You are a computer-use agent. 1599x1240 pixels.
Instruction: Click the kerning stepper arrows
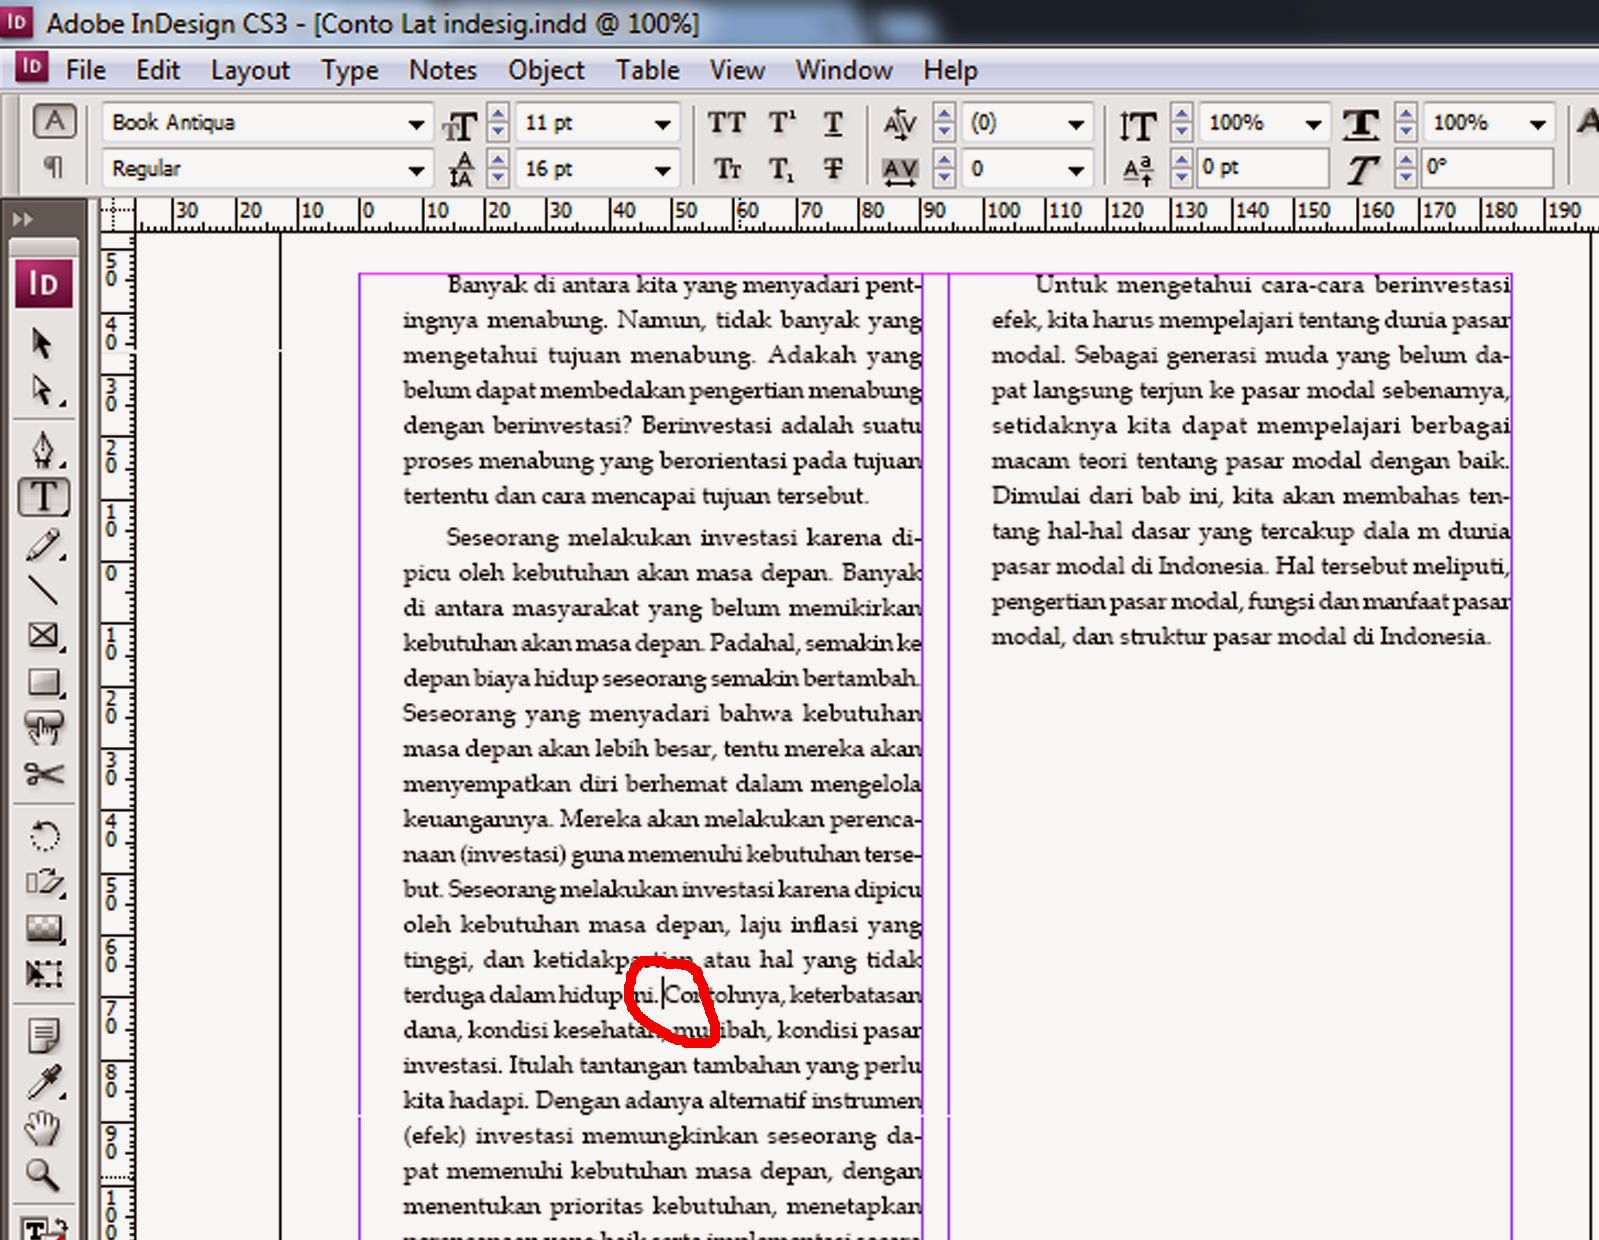click(944, 124)
